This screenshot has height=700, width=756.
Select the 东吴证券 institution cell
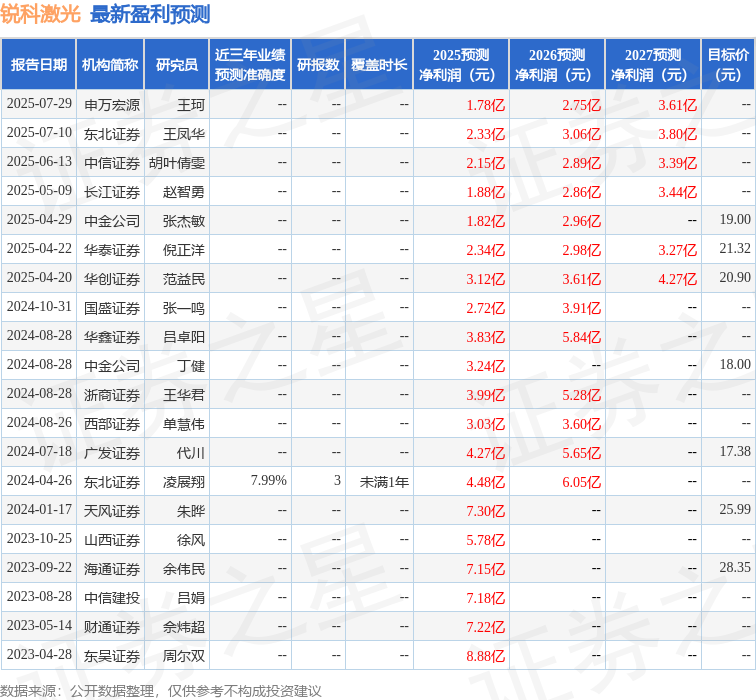tap(112, 655)
